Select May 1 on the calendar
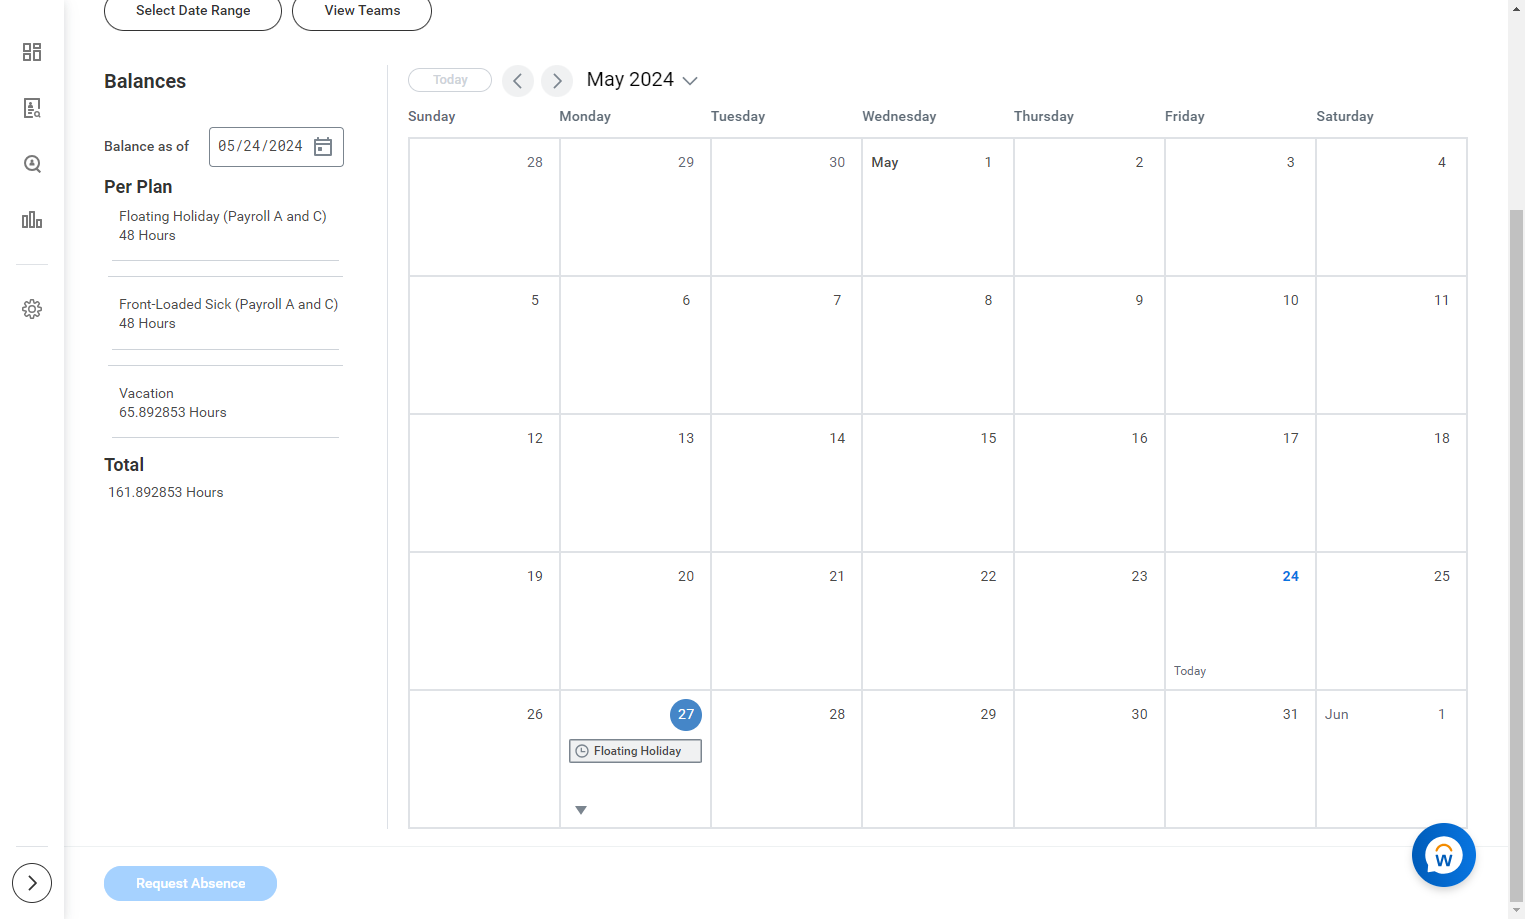 point(937,207)
